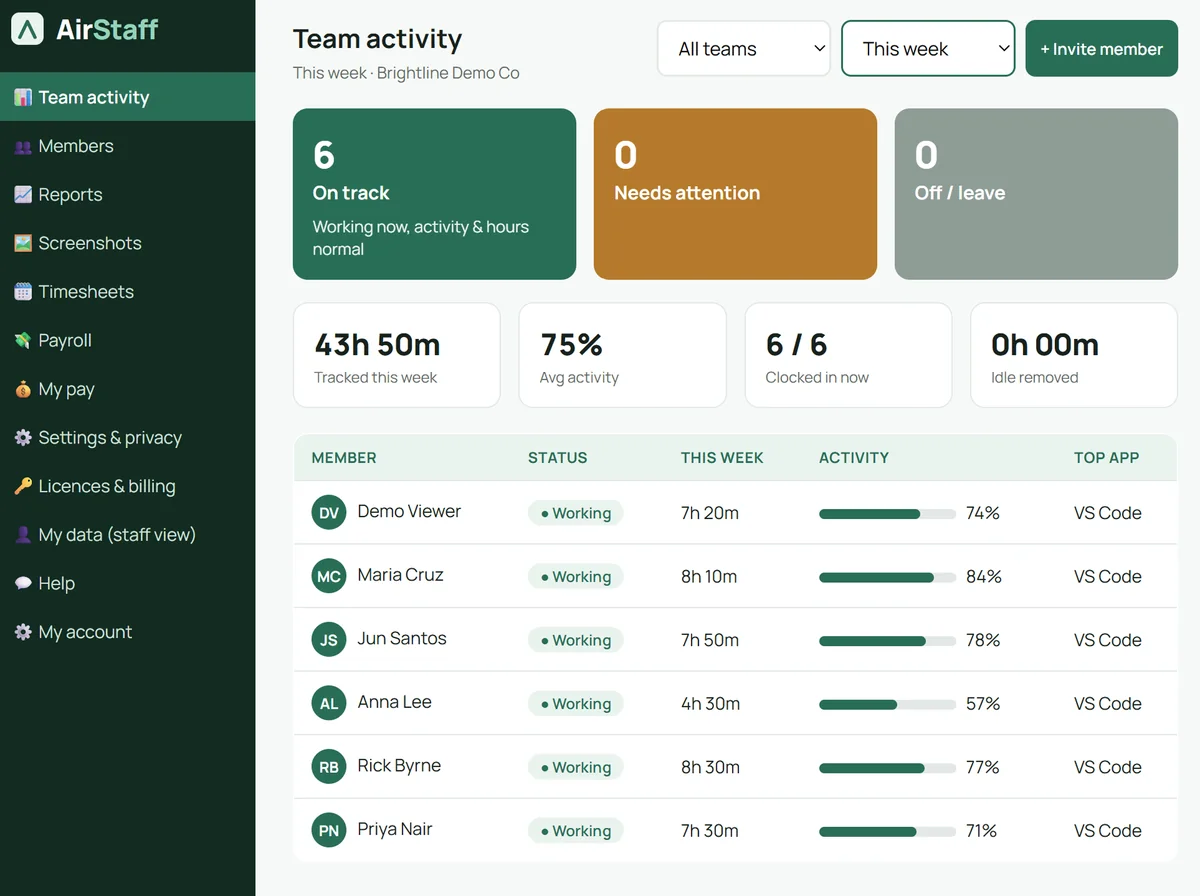Open My data (staff view)

tap(128, 535)
